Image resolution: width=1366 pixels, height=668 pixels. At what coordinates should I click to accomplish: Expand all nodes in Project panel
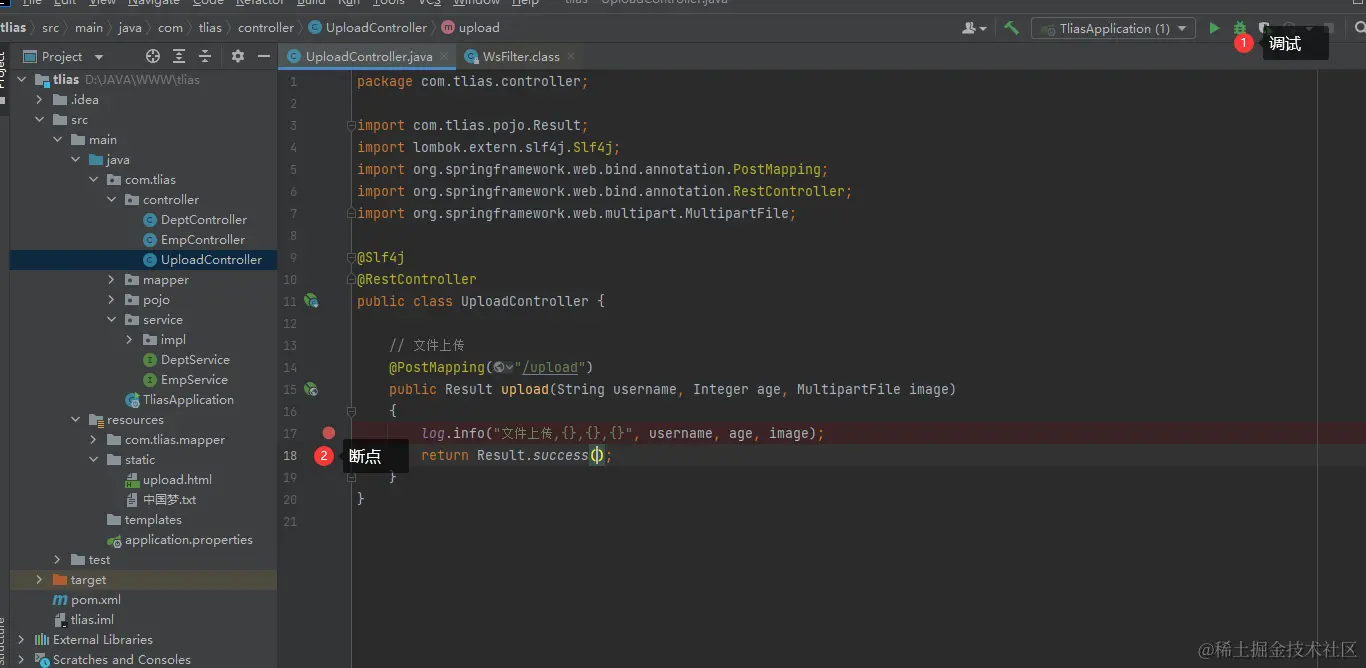point(179,56)
